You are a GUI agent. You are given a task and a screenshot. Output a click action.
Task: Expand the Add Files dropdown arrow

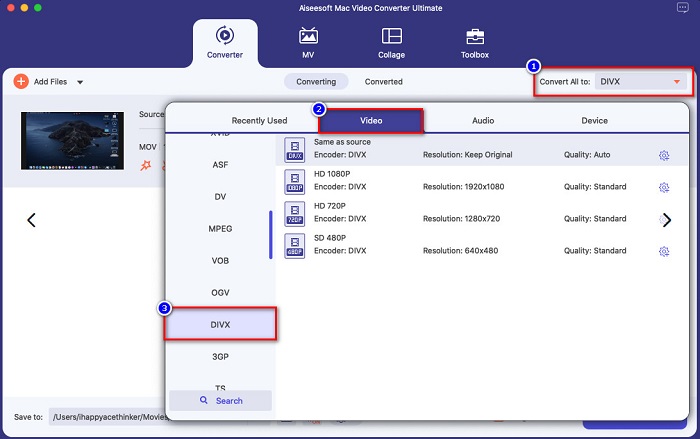pyautogui.click(x=80, y=82)
